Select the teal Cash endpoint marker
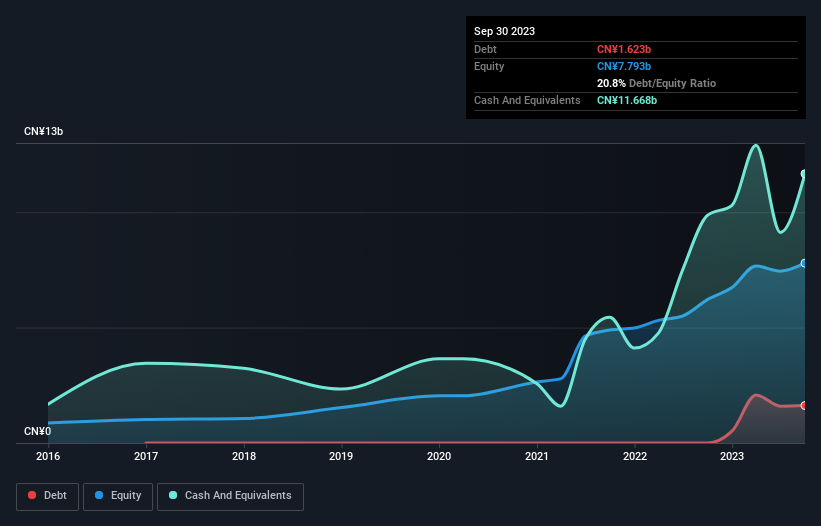This screenshot has height=526, width=821. (804, 174)
